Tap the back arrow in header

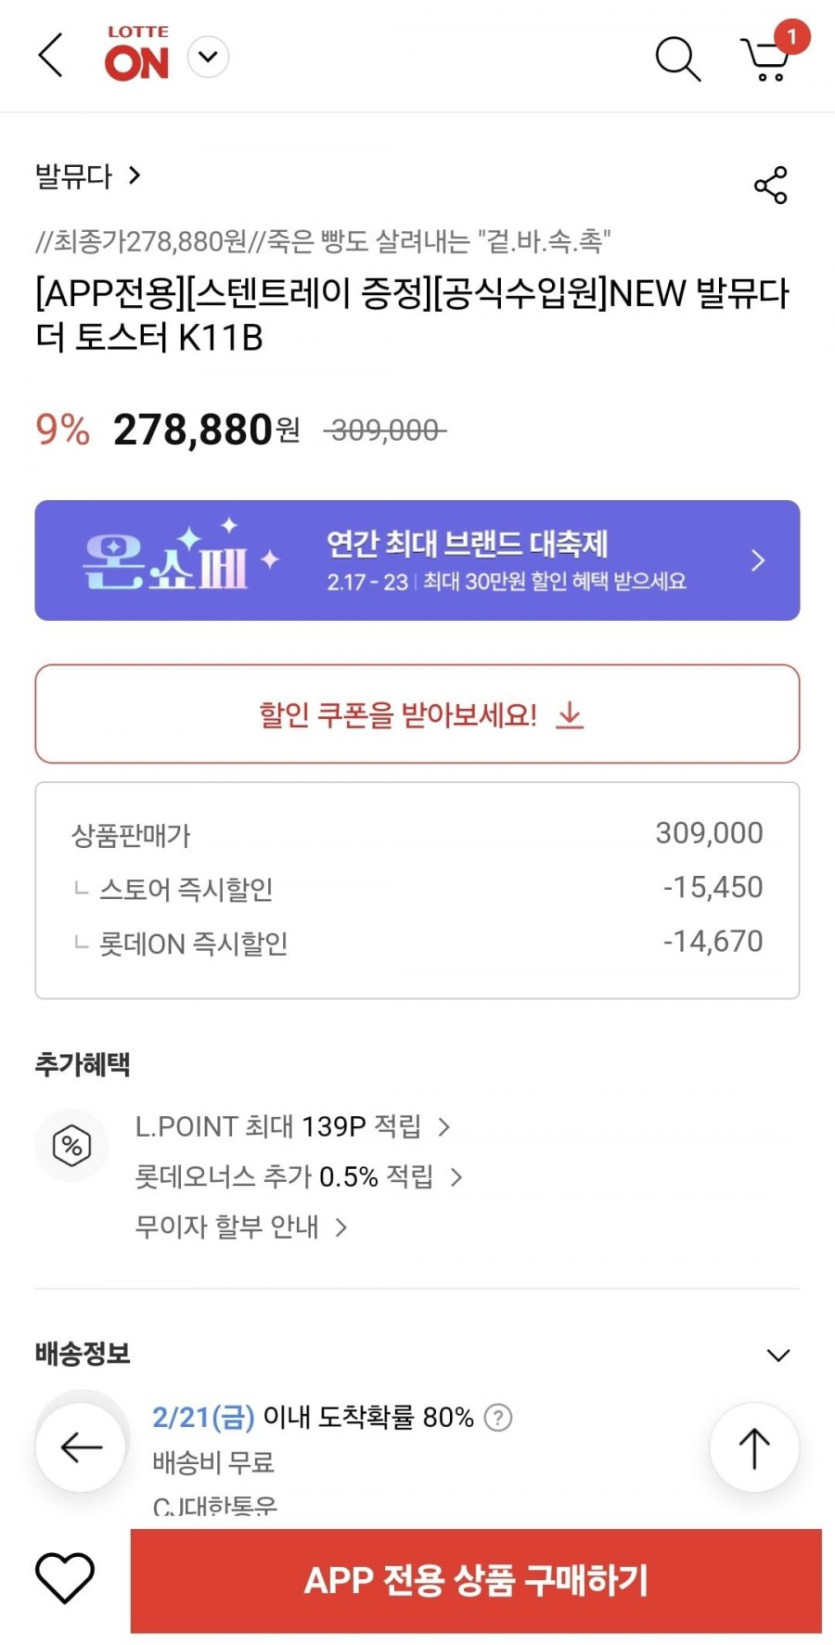coord(51,56)
